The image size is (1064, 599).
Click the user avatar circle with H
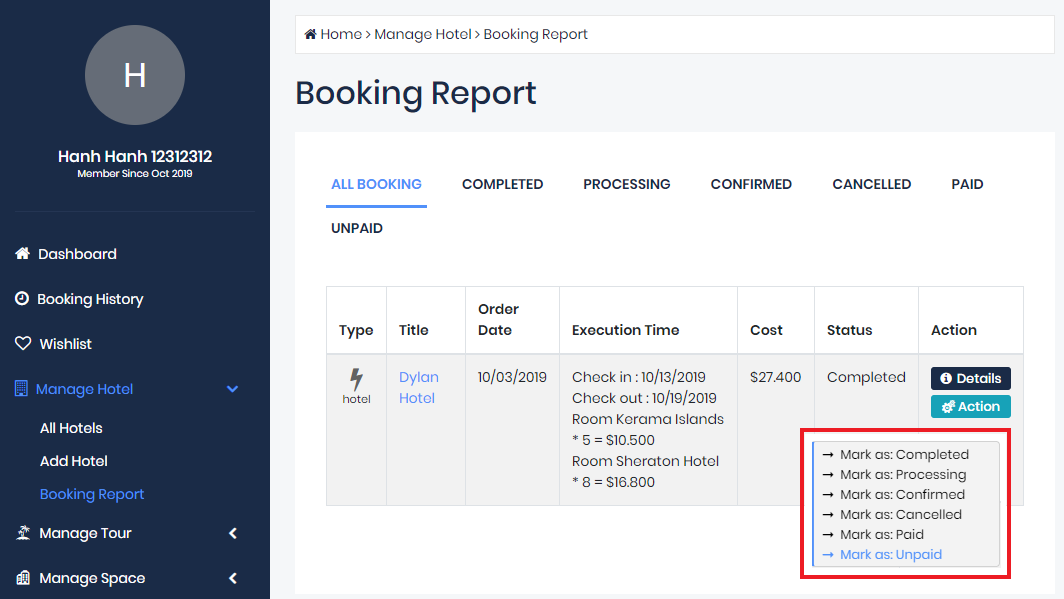point(135,75)
